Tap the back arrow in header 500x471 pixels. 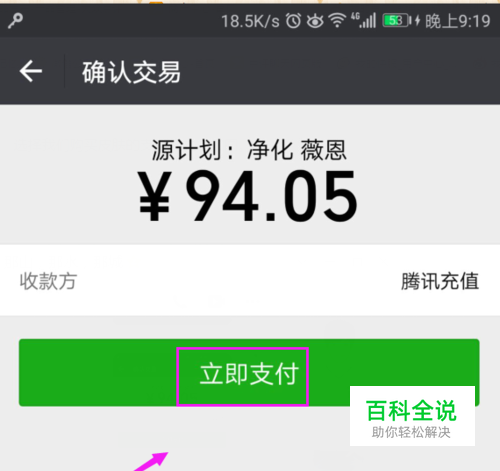pyautogui.click(x=31, y=71)
